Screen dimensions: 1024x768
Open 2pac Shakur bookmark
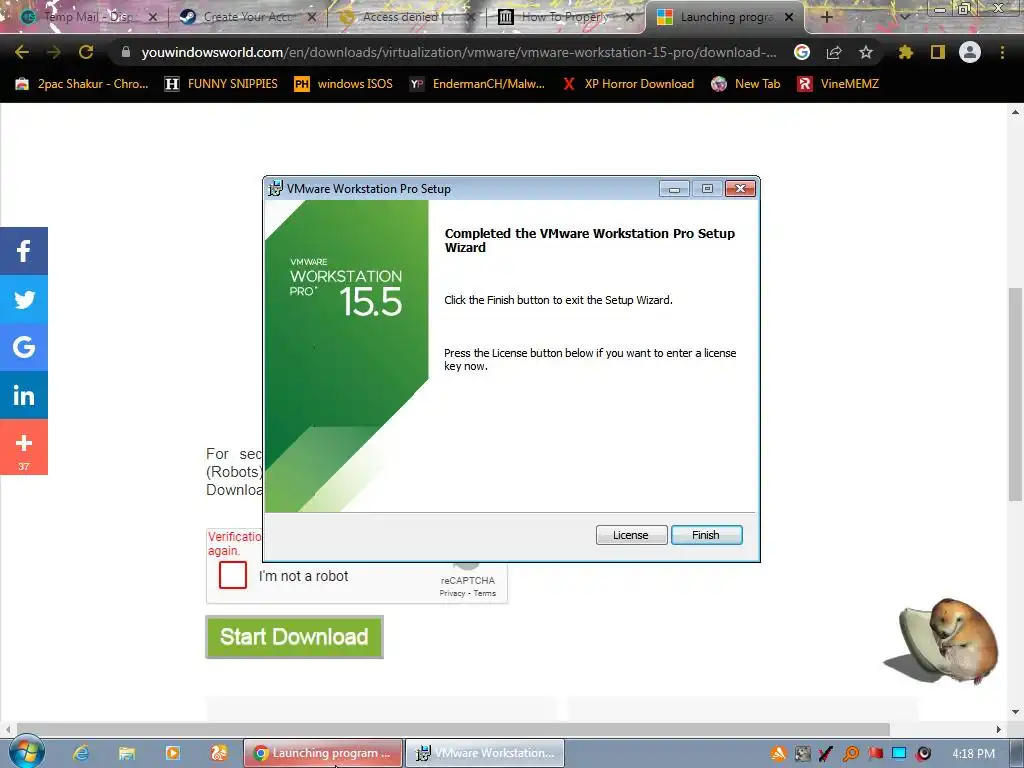tap(82, 84)
